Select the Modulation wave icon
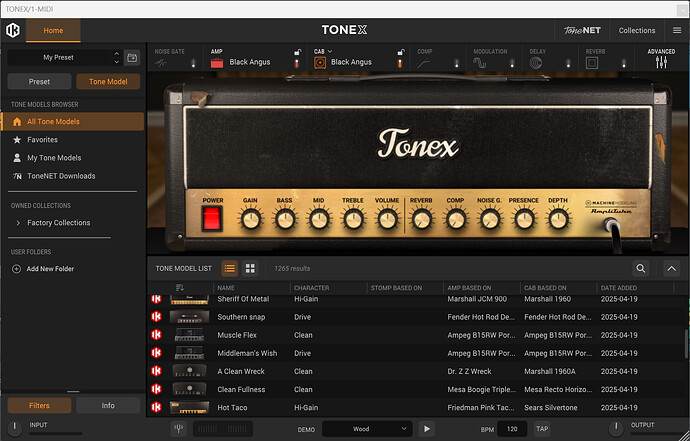The image size is (690, 441). pyautogui.click(x=479, y=63)
